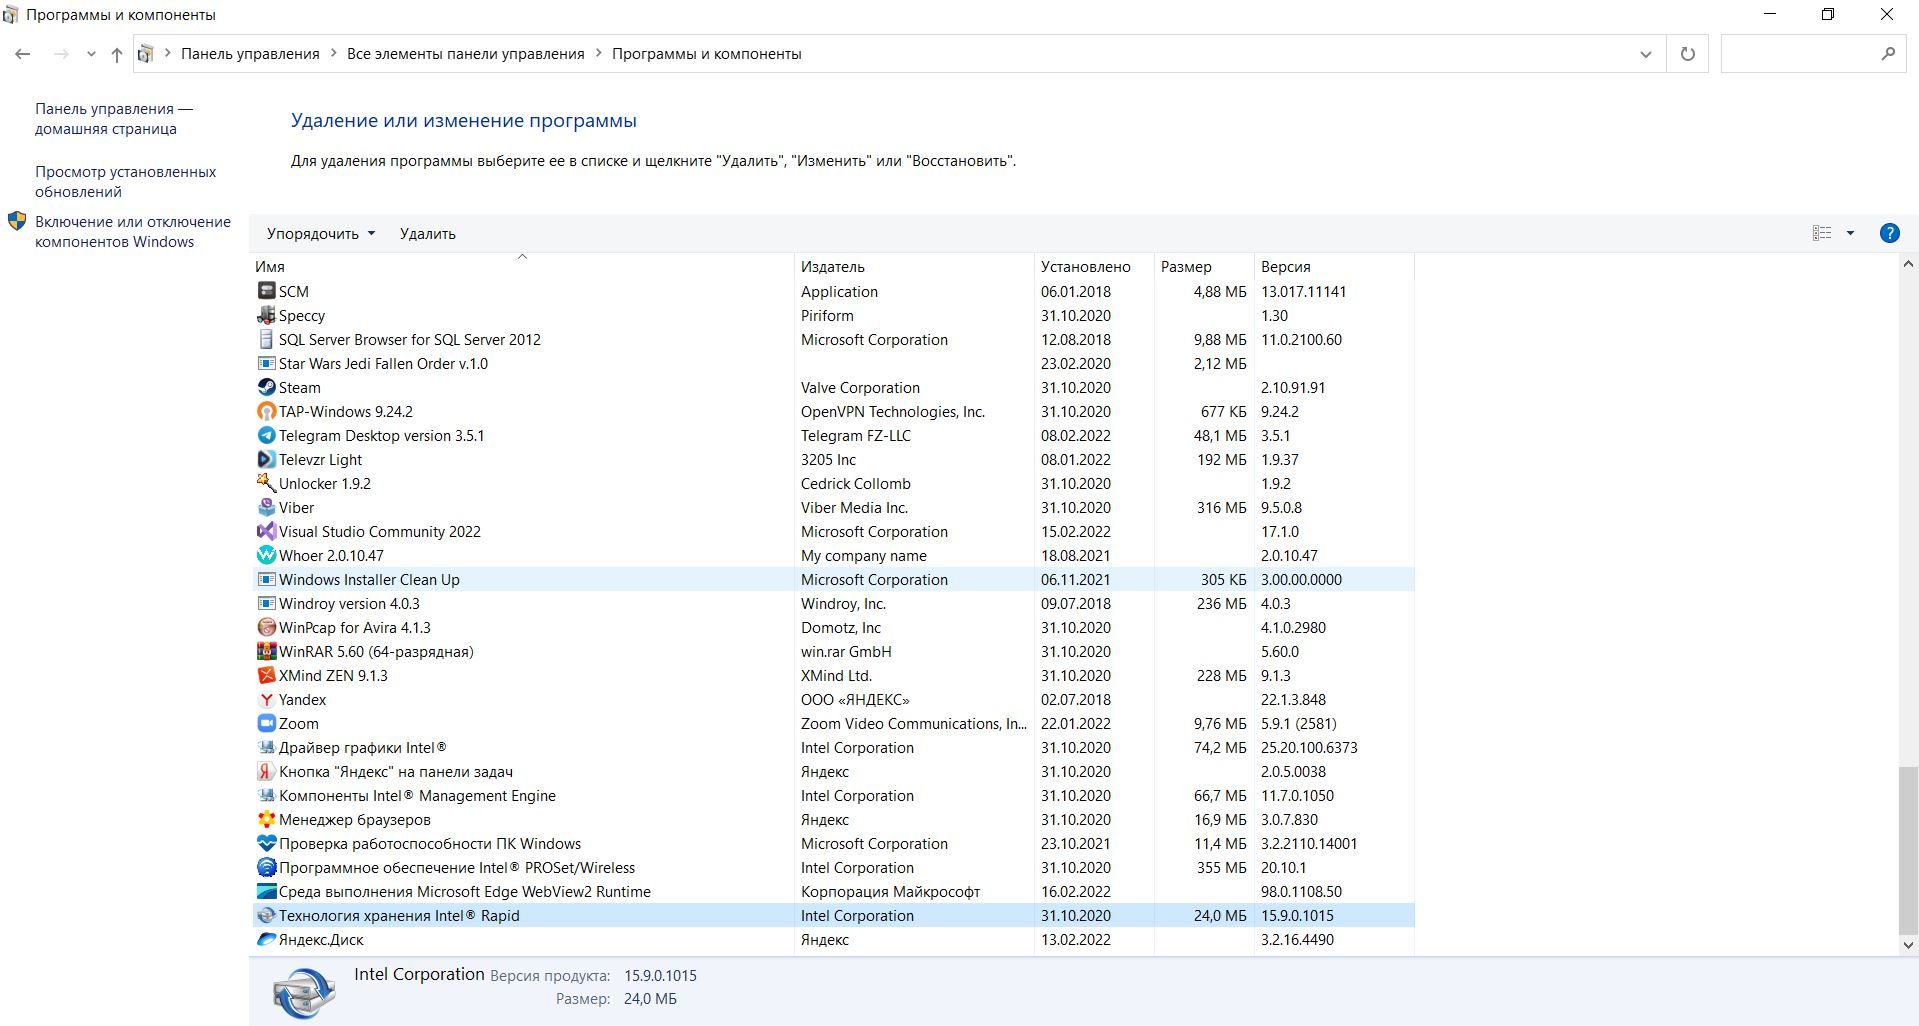Select Star Wars Jedi Fallen Order v.1.0
Viewport: 1919px width, 1026px height.
833,363
